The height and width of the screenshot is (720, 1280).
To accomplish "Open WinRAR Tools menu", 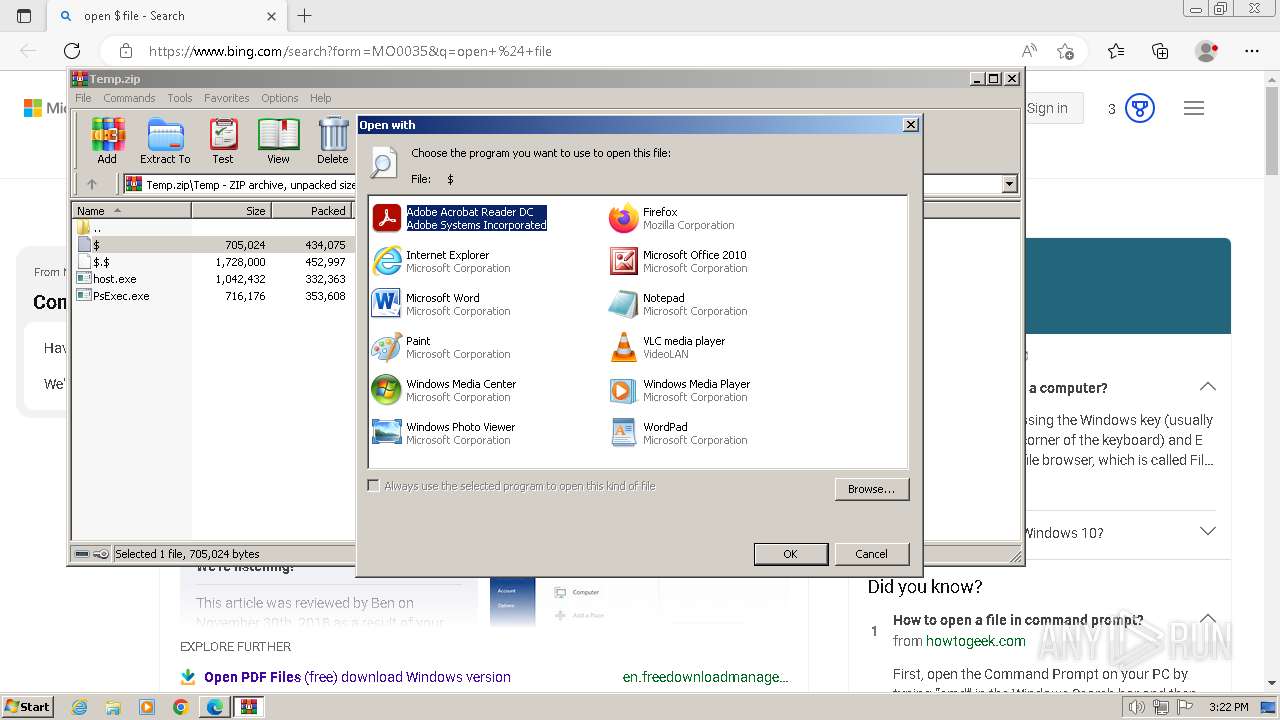I will click(180, 98).
